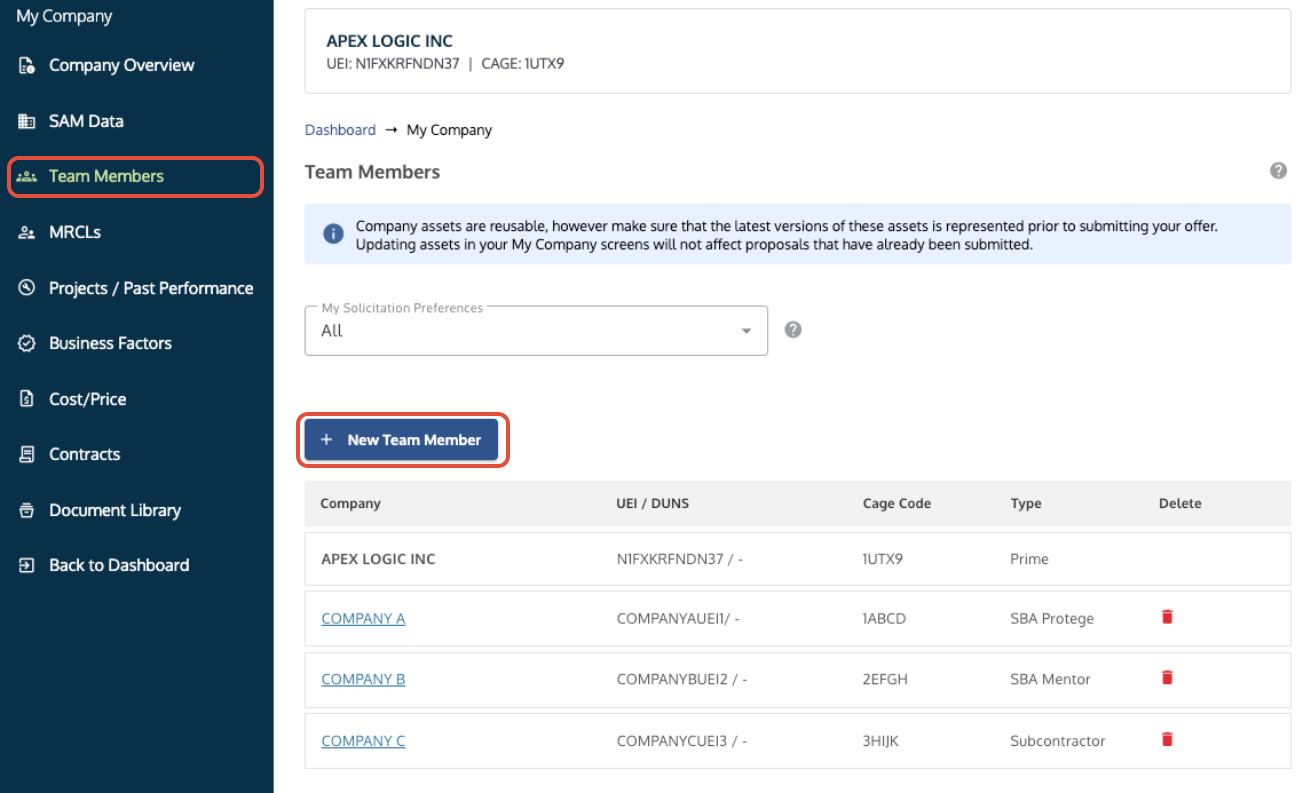
Task: Click the Team Members people icon
Action: 27,176
